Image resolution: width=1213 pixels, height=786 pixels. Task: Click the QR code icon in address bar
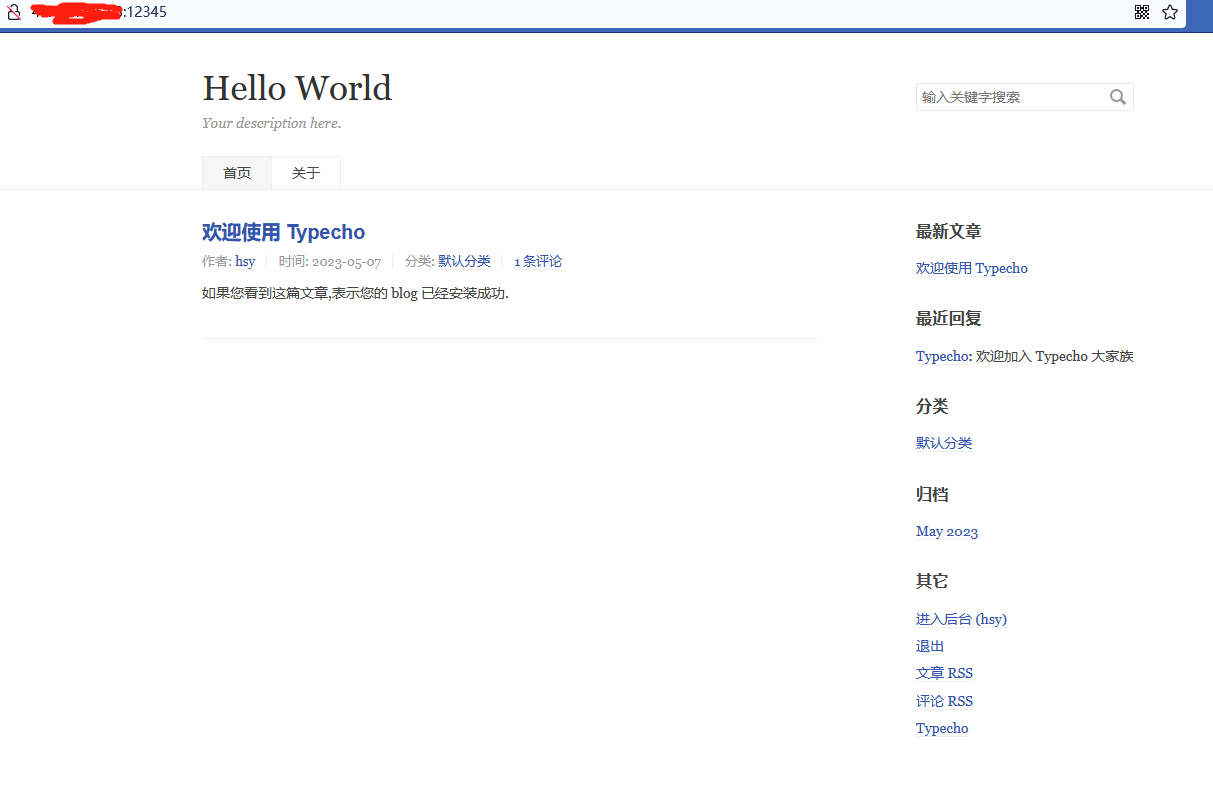coord(1142,12)
